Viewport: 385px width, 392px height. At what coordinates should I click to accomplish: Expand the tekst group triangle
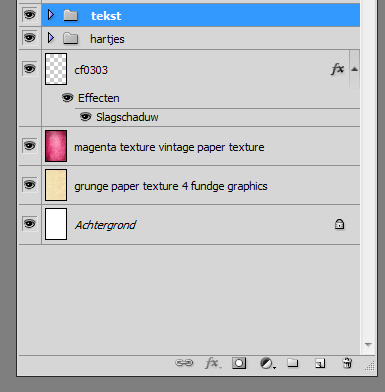click(x=51, y=15)
